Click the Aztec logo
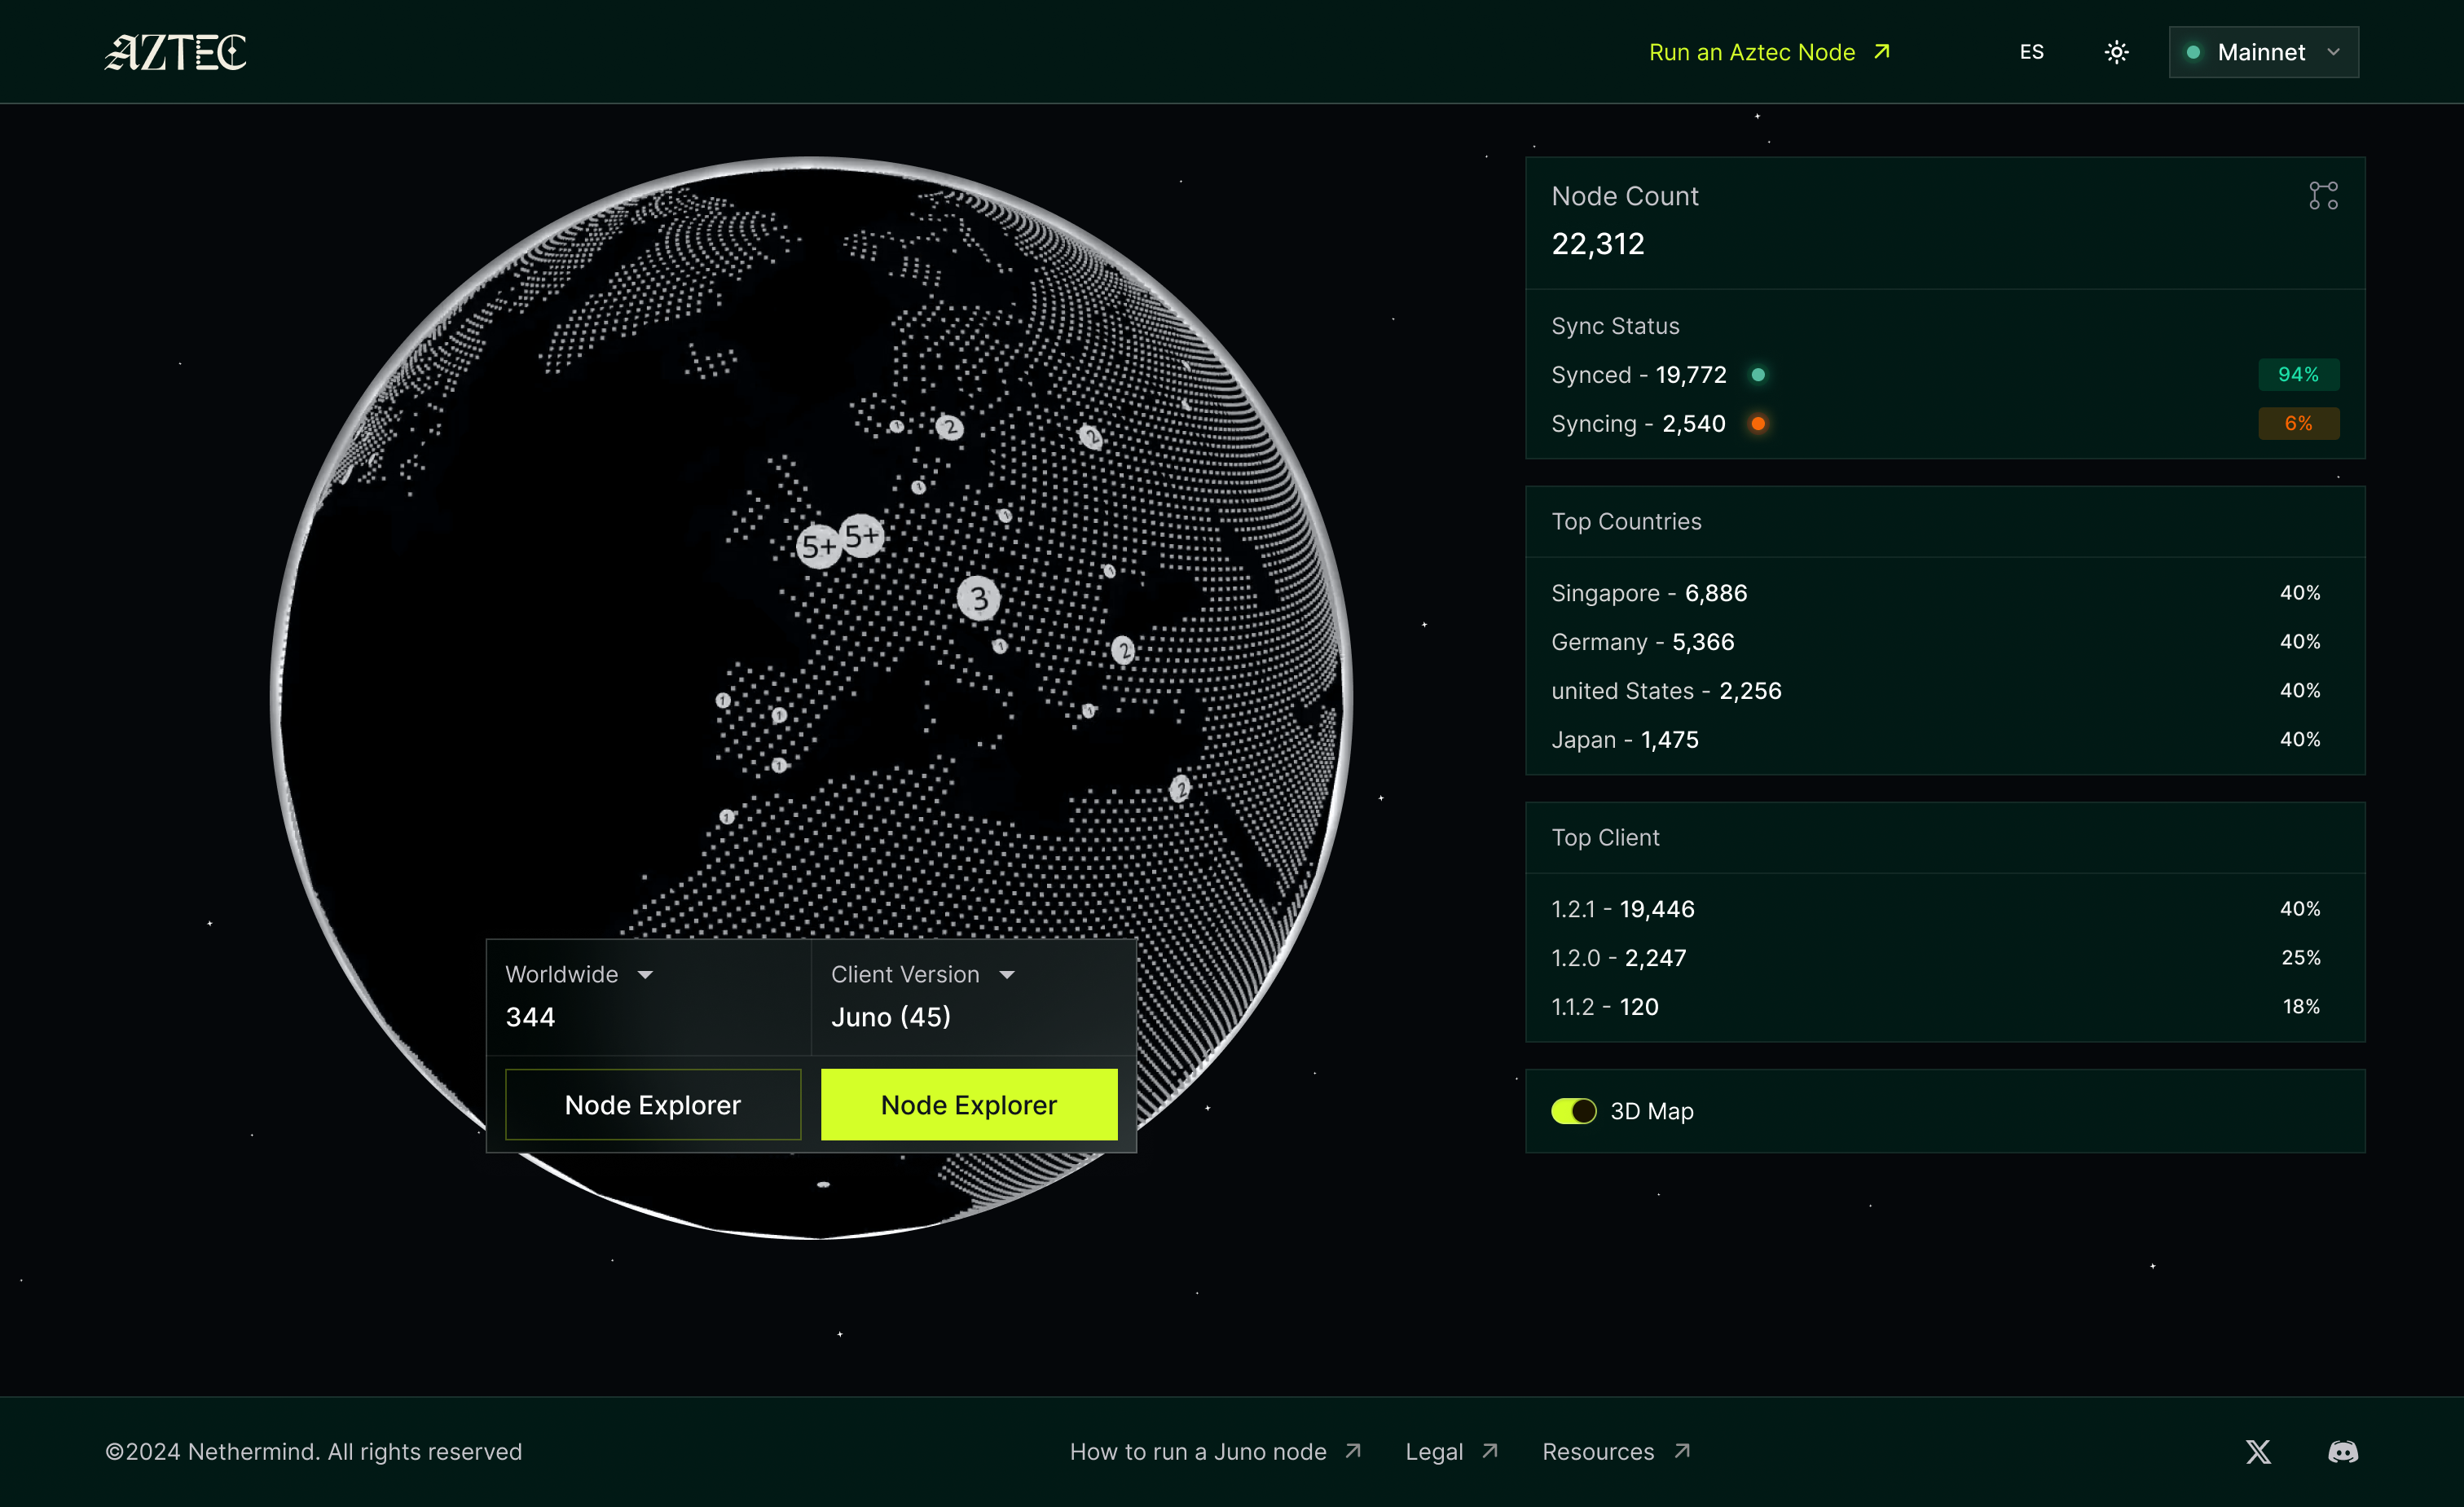The height and width of the screenshot is (1507, 2464). click(x=176, y=52)
